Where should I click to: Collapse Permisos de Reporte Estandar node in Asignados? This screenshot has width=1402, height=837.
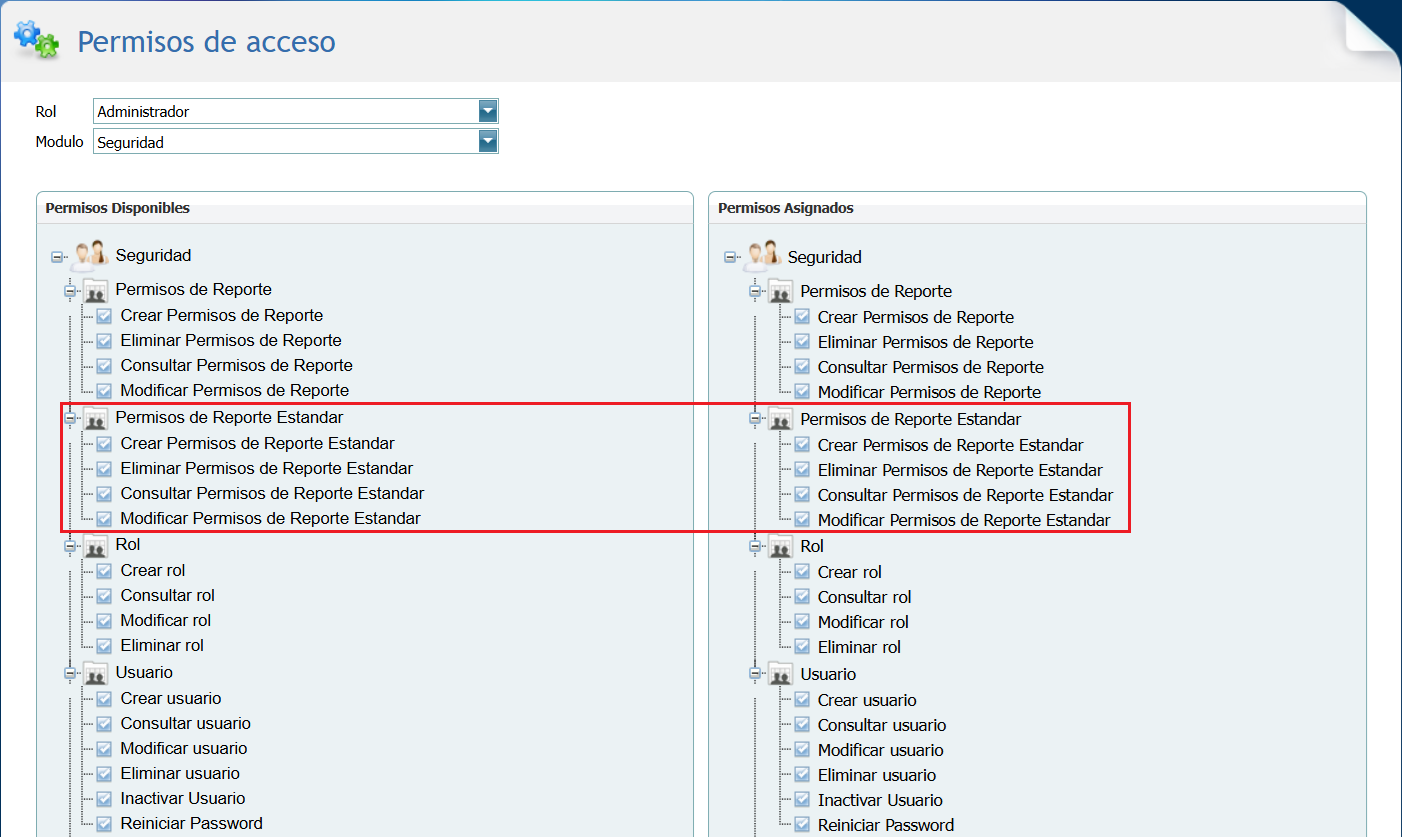(755, 420)
